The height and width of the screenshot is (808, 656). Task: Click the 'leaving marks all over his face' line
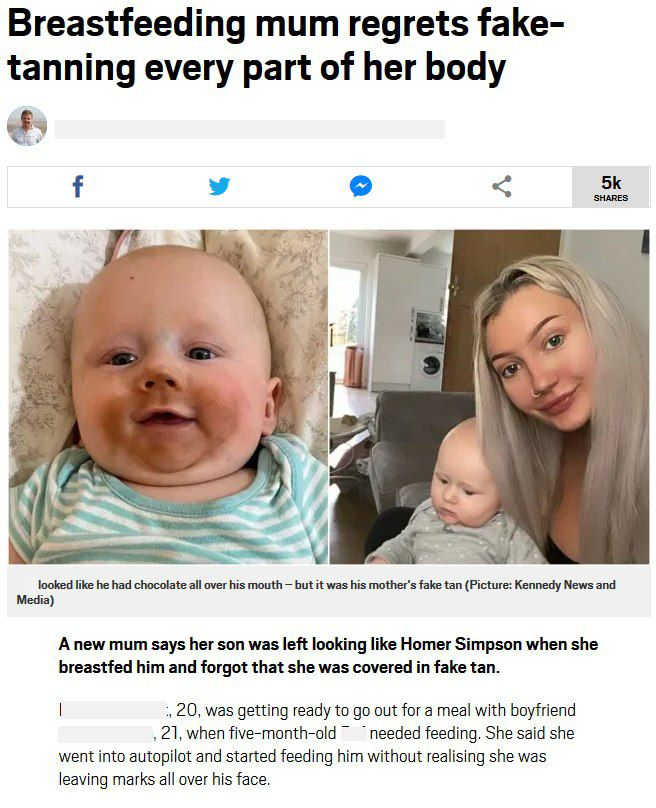click(x=164, y=779)
